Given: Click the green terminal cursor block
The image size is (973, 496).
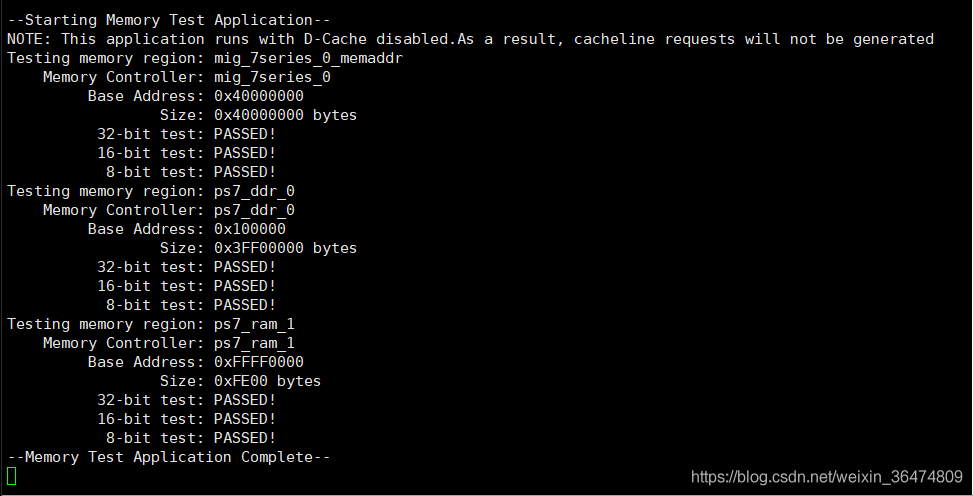Looking at the screenshot, I should (11, 476).
